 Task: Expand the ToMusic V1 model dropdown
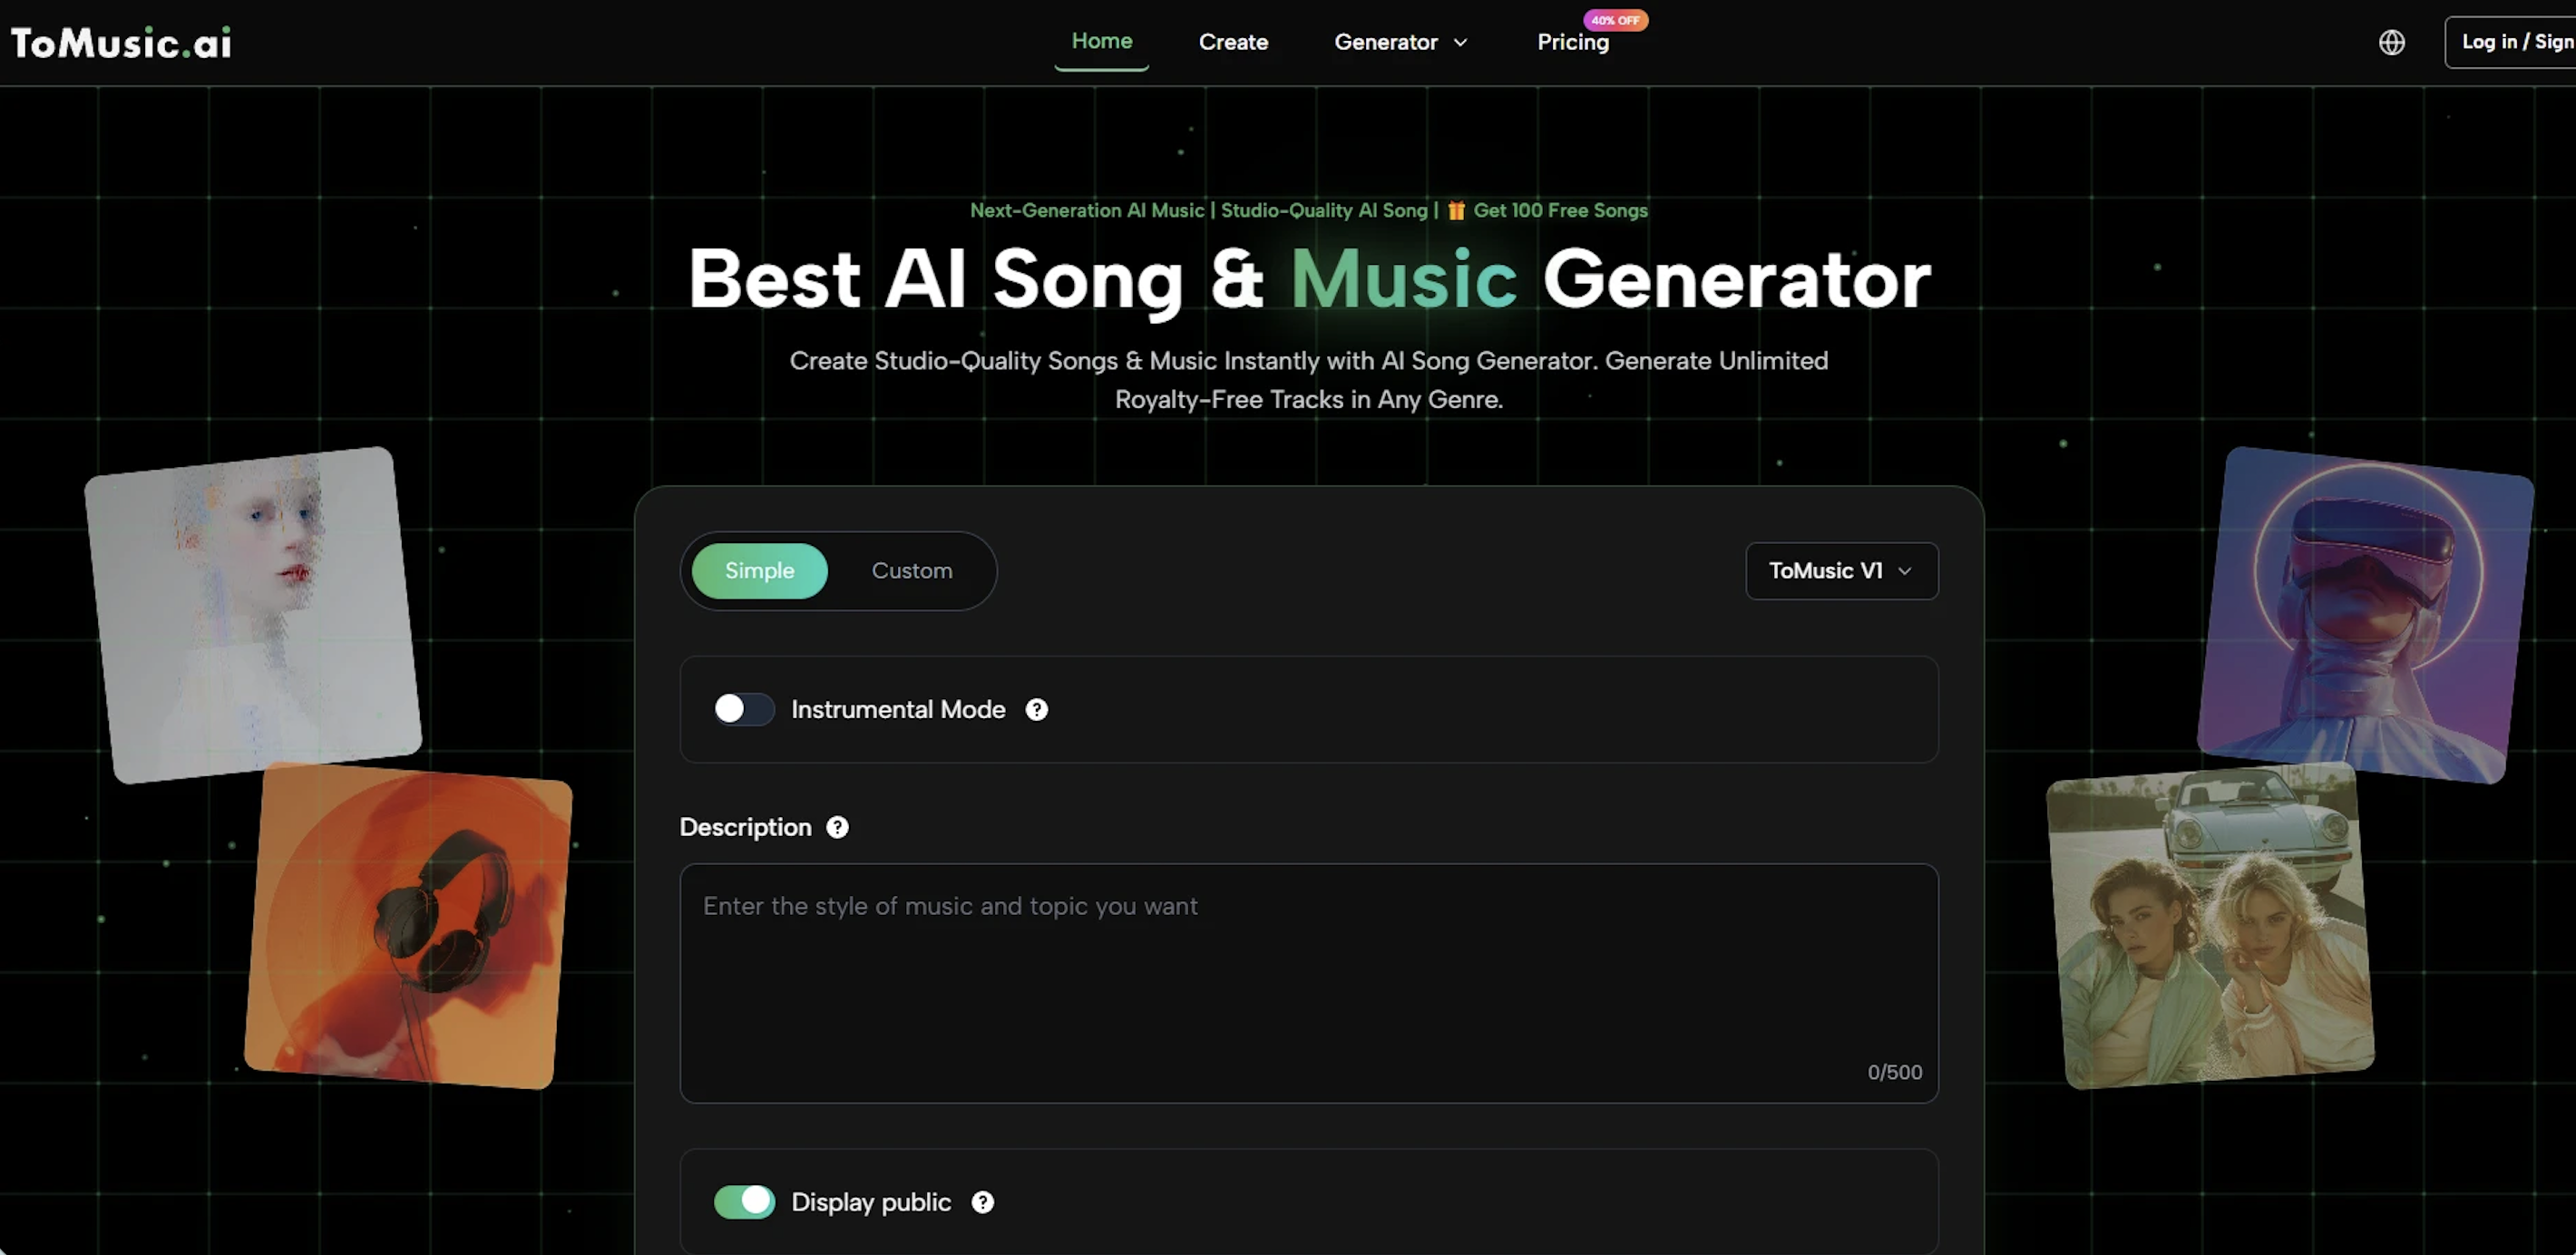pos(1841,571)
